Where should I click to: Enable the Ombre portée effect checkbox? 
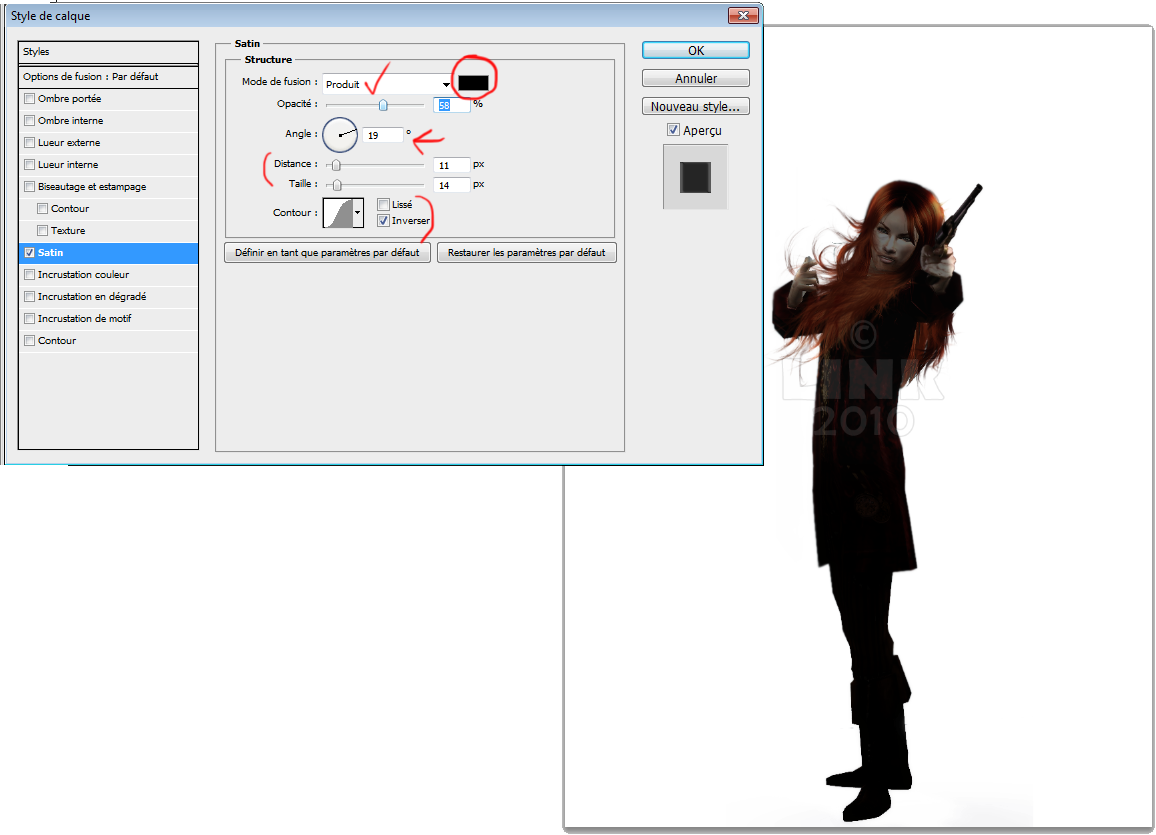point(30,99)
